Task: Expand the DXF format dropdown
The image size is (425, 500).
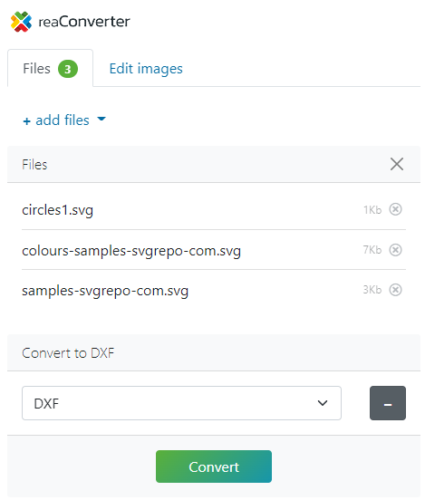Action: [x=182, y=403]
